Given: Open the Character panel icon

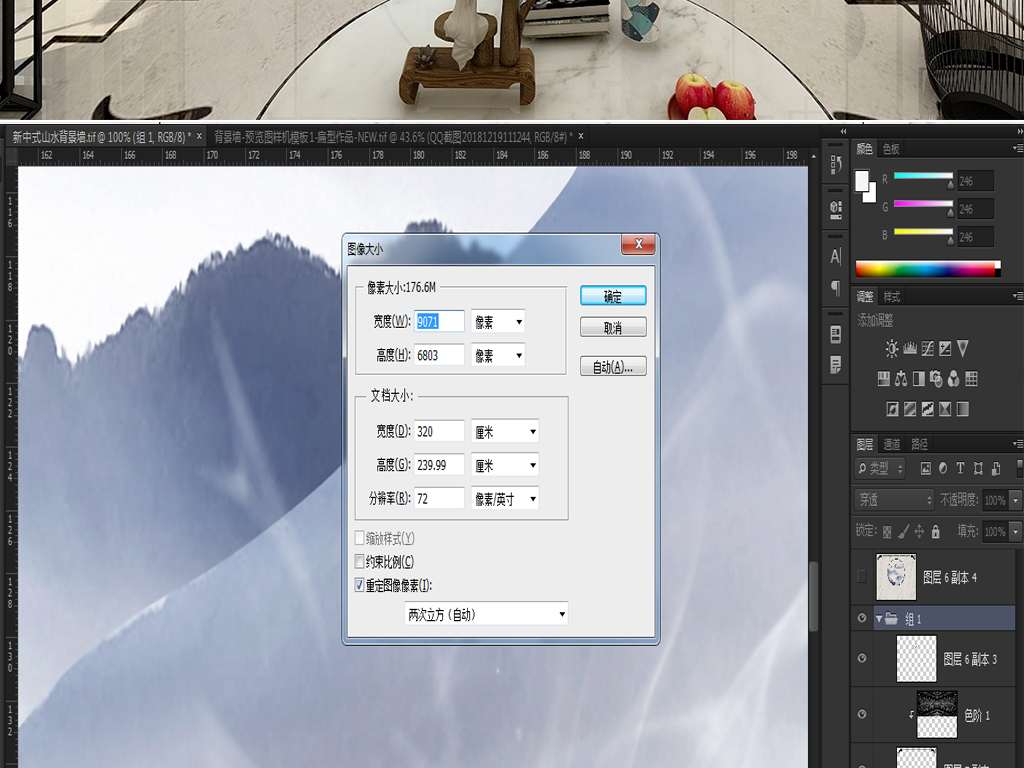Looking at the screenshot, I should [x=836, y=256].
